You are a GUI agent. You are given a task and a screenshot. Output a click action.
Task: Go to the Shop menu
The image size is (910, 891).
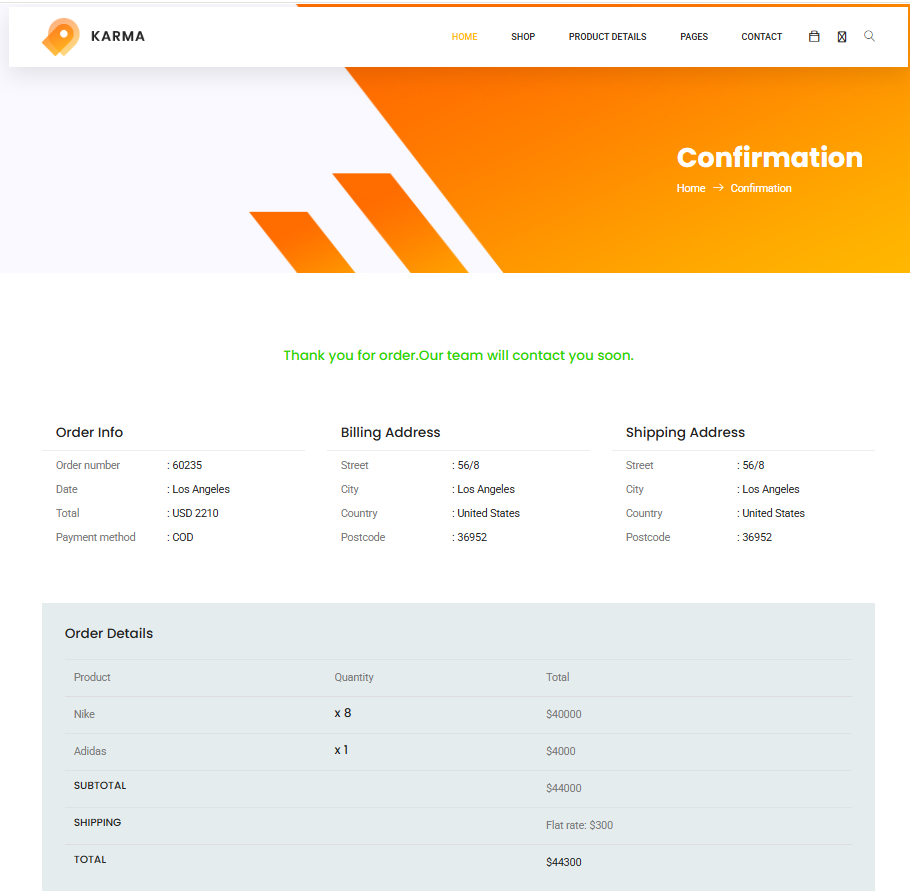523,37
